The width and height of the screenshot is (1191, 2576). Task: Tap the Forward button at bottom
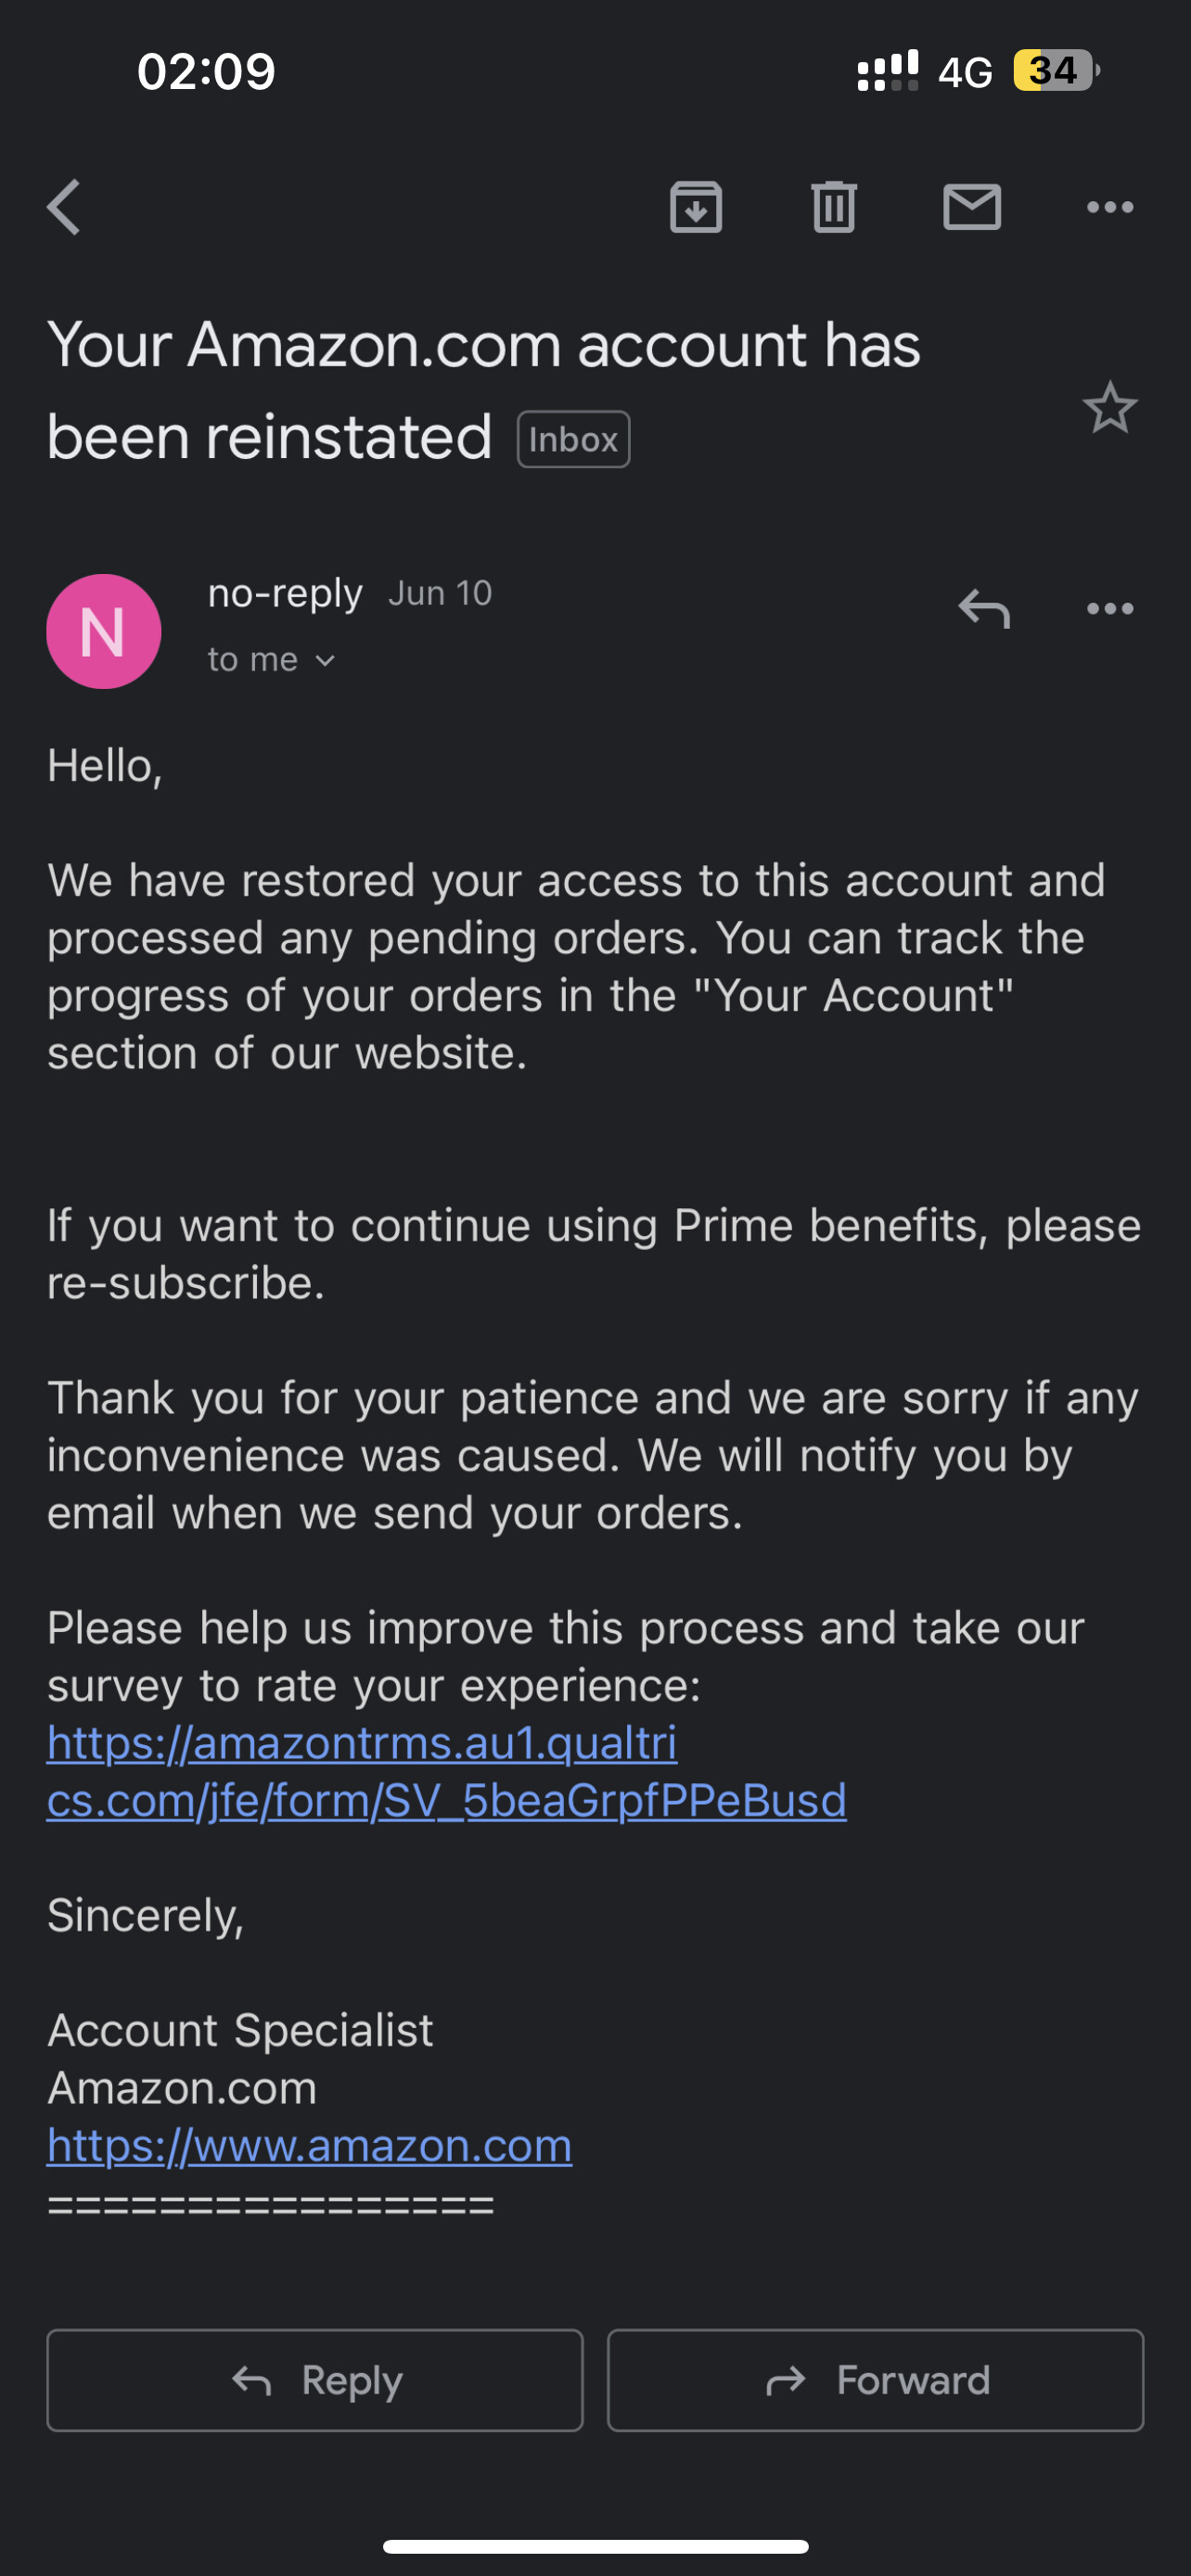pos(875,2380)
